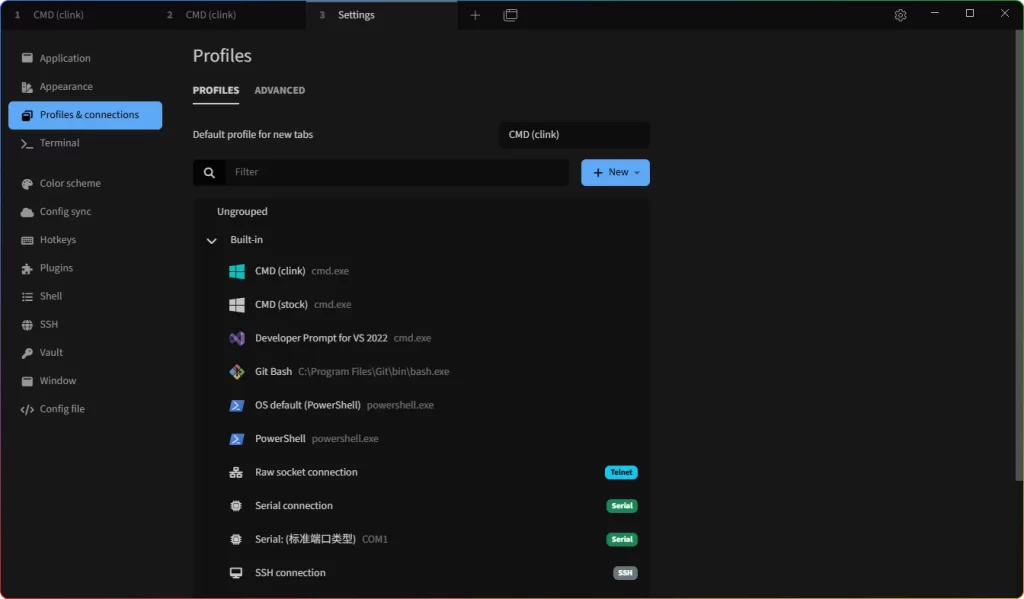Select the OS default (PowerShell) profile name
1024x599 pixels.
click(x=308, y=405)
